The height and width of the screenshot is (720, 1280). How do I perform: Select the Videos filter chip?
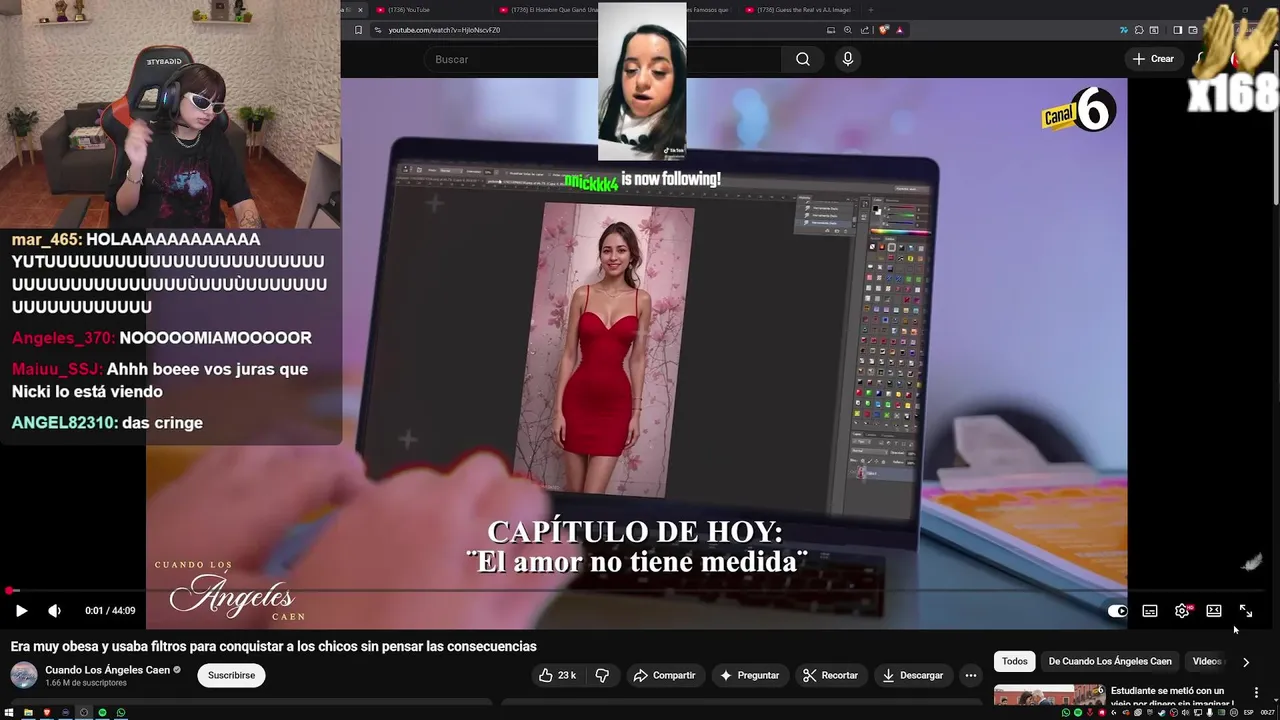pos(1206,661)
